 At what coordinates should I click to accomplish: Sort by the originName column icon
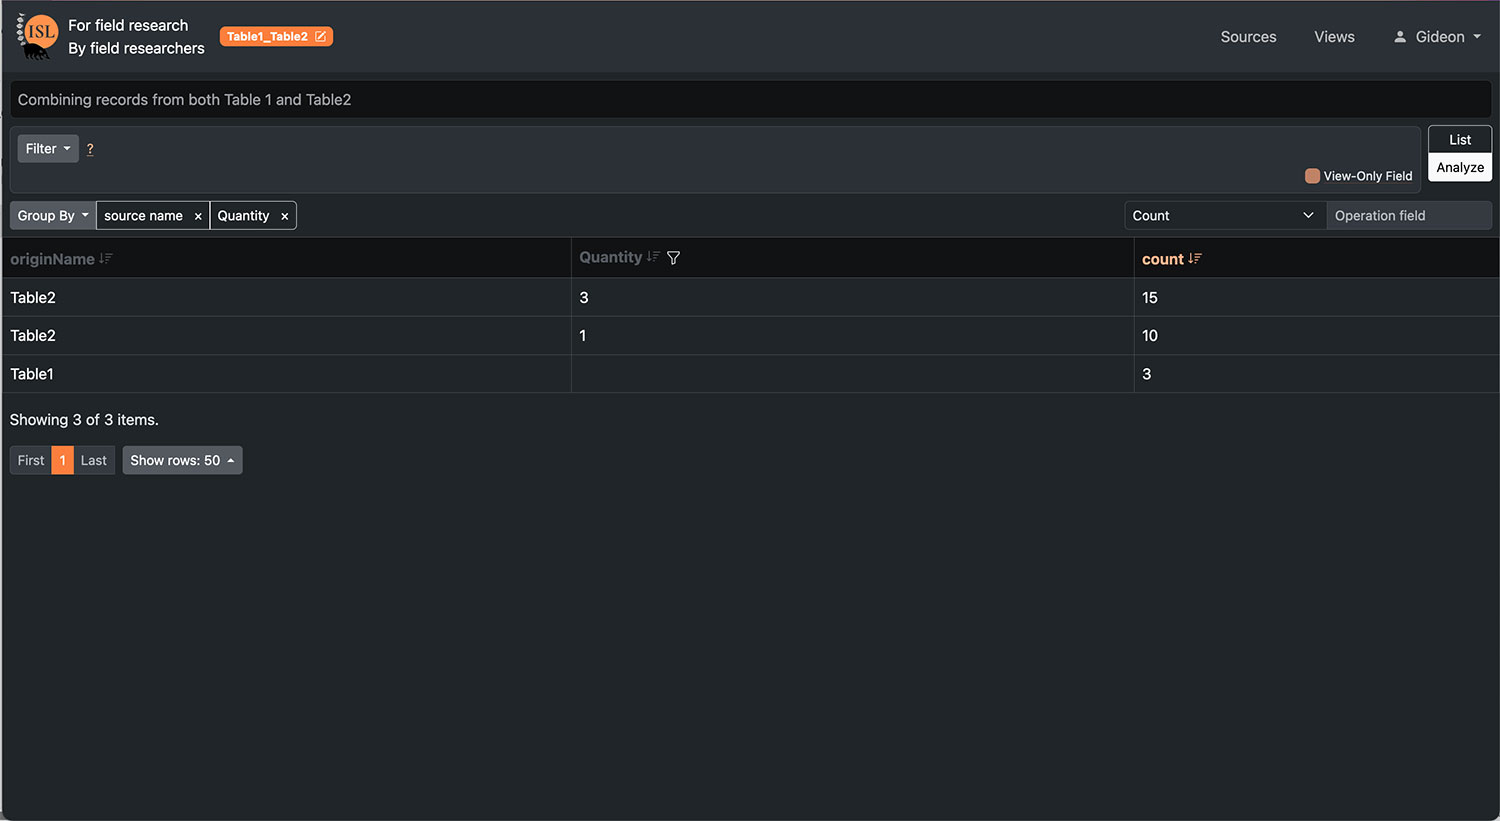click(x=106, y=259)
